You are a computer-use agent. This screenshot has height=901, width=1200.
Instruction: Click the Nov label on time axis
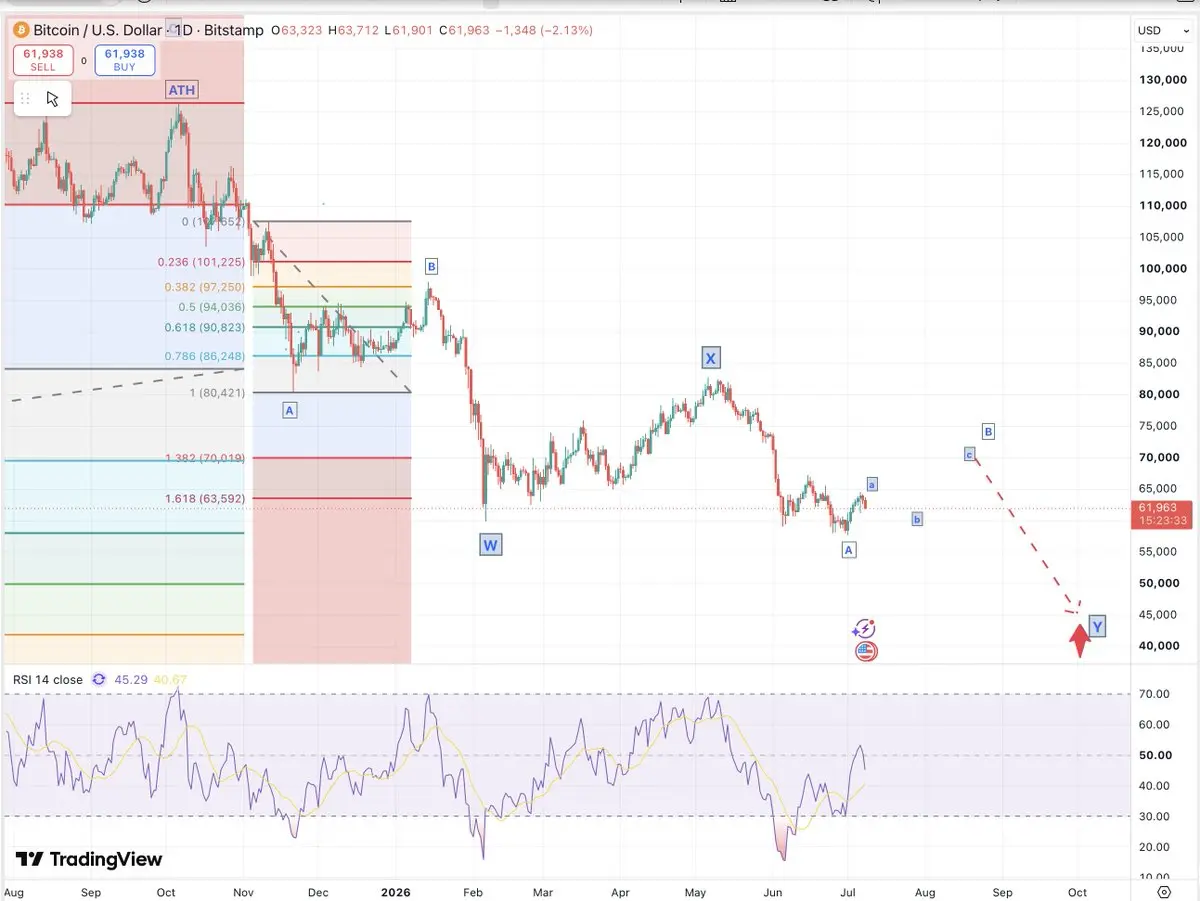point(243,891)
